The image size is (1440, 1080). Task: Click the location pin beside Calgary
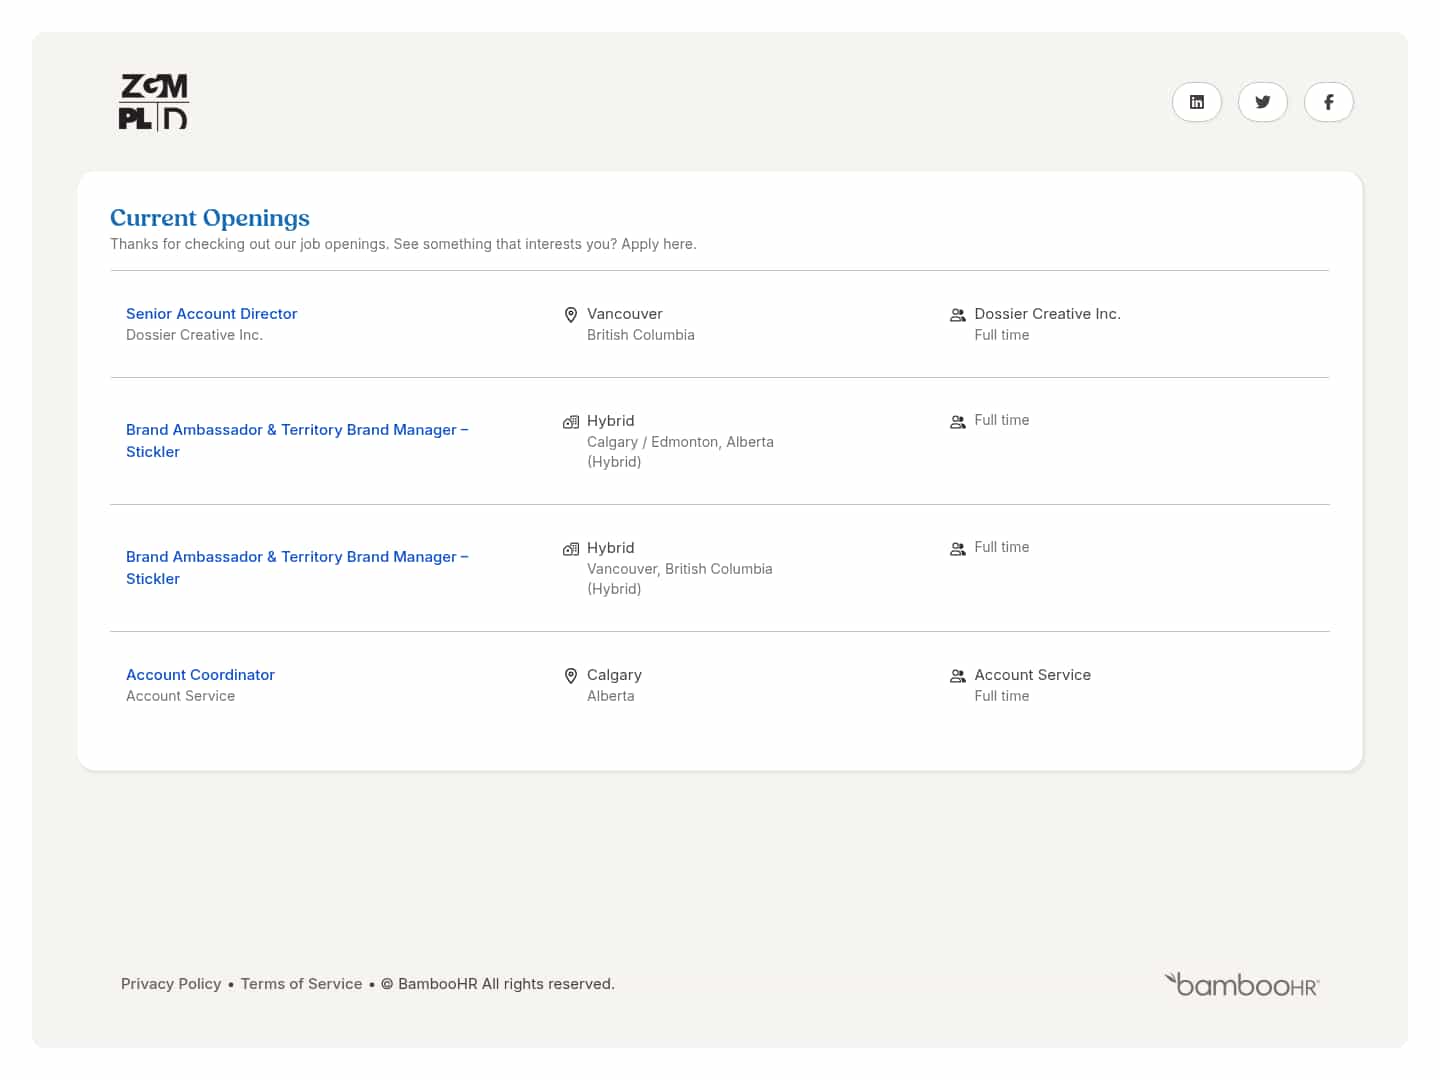tap(571, 675)
